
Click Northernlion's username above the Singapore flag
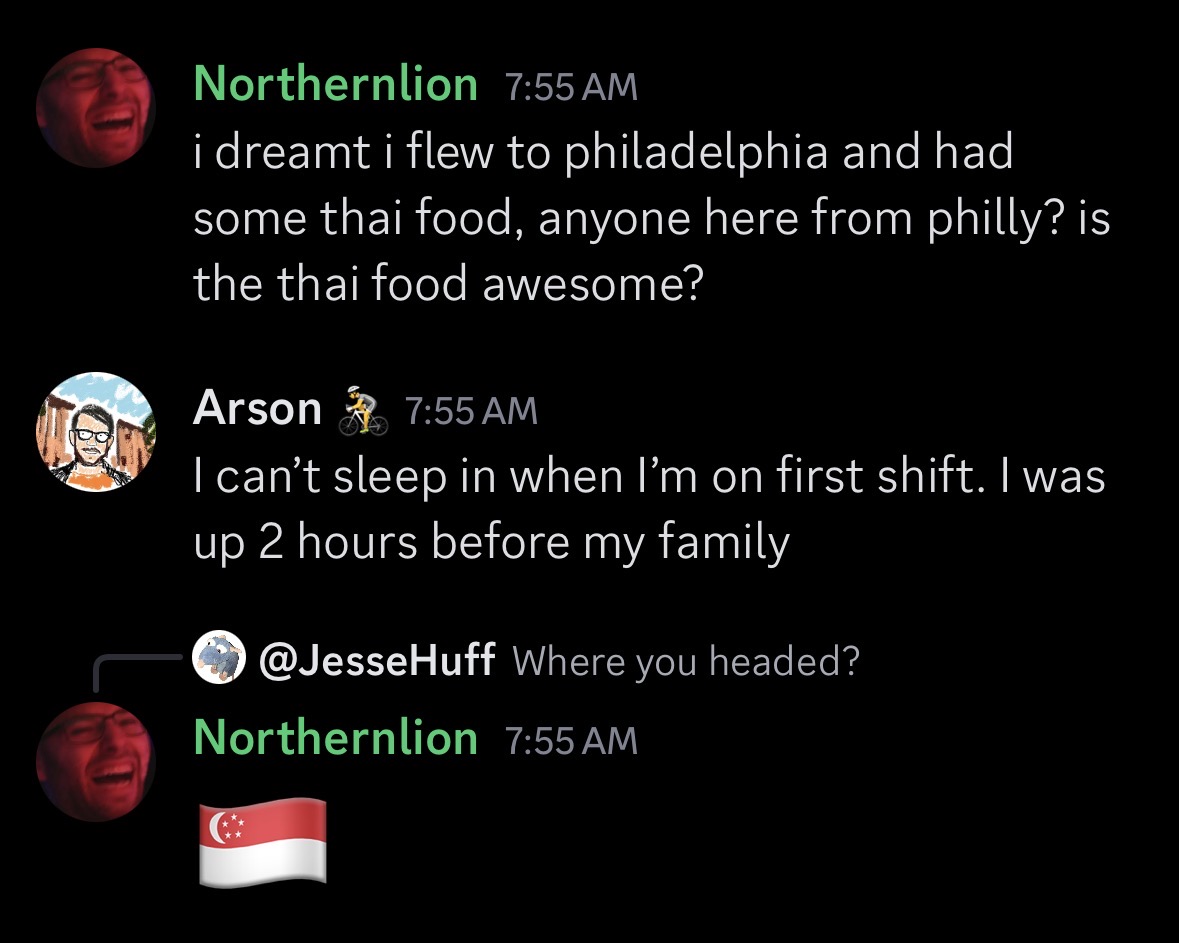coord(335,737)
